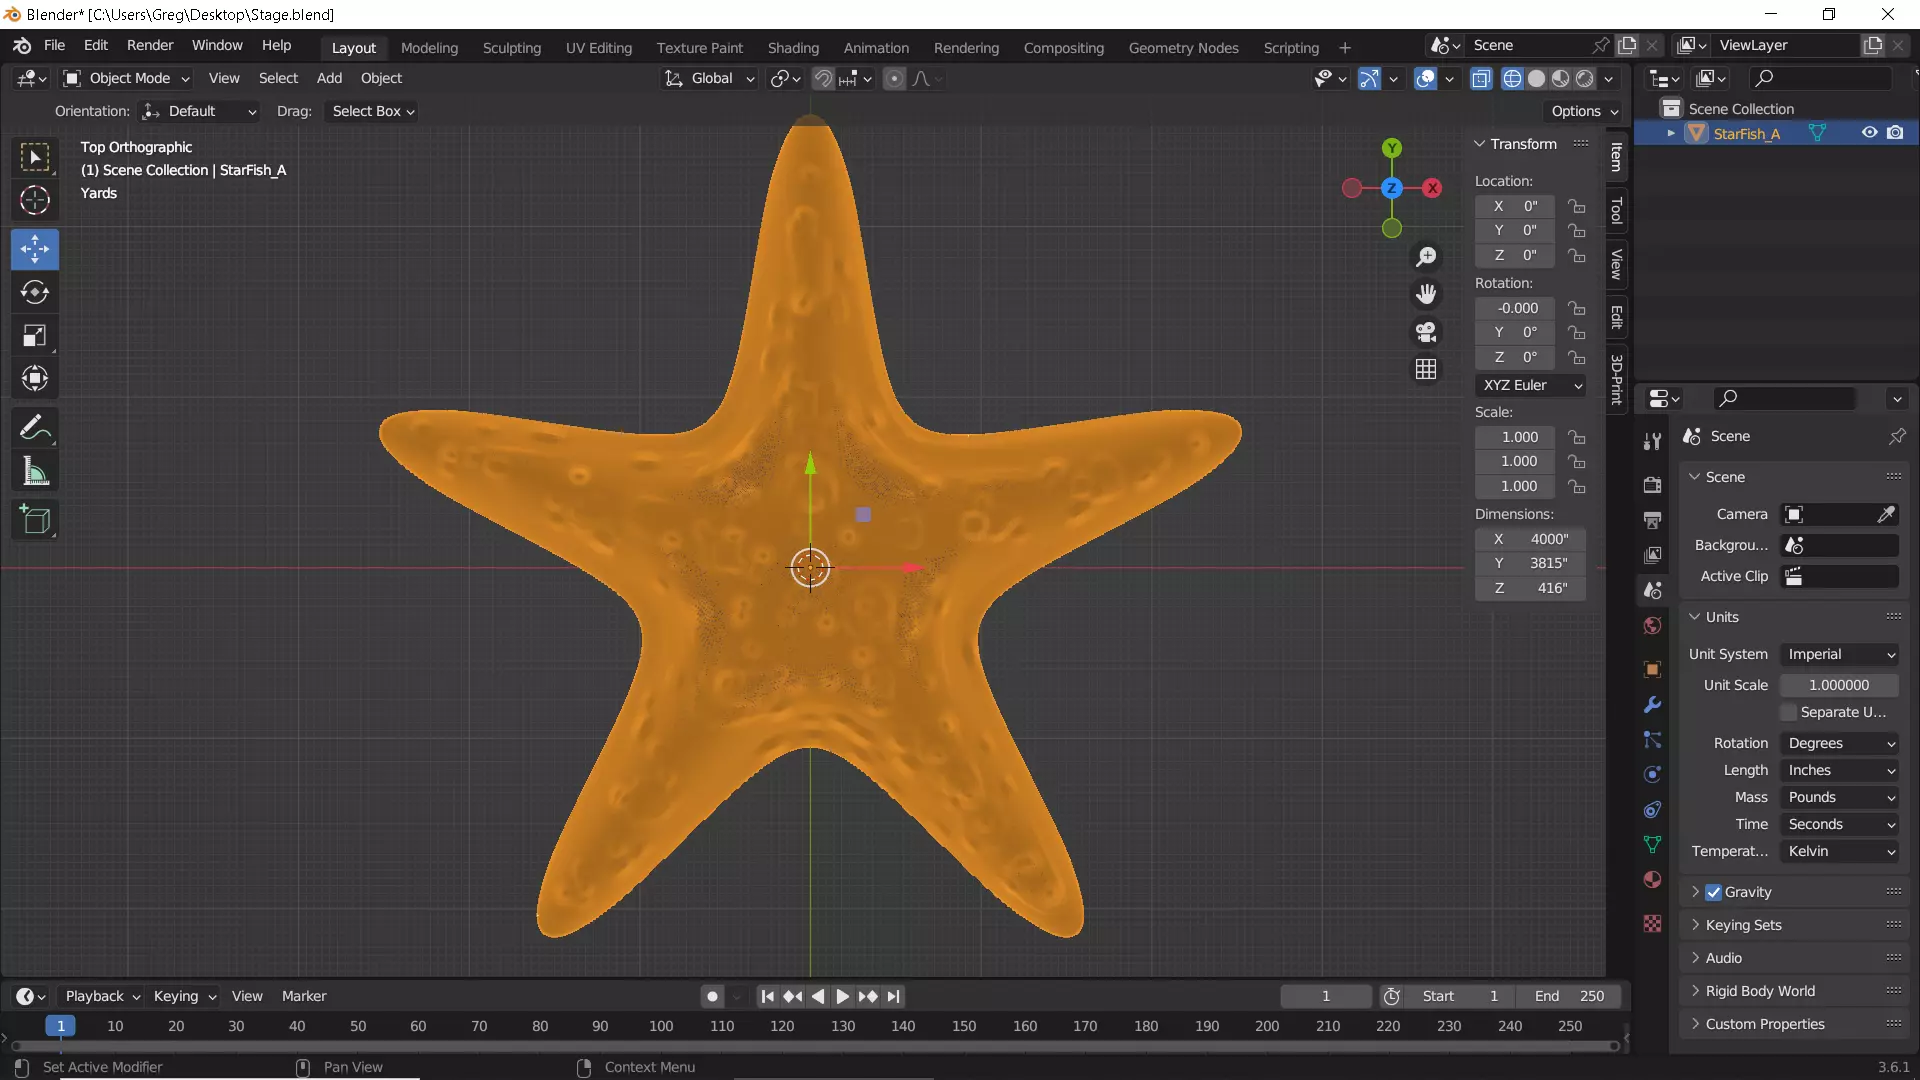Open the Select Box drag dropdown
The image size is (1920, 1080).
373,111
